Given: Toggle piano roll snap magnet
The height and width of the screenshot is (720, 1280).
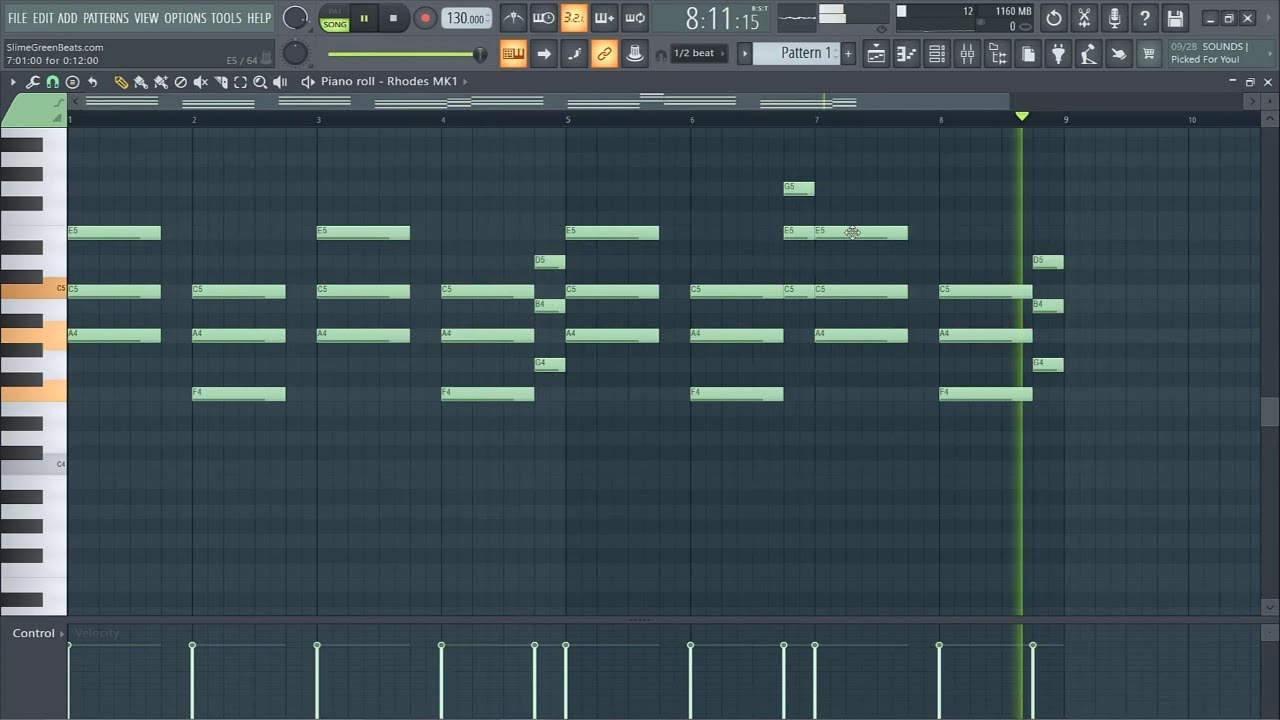Looking at the screenshot, I should [52, 82].
